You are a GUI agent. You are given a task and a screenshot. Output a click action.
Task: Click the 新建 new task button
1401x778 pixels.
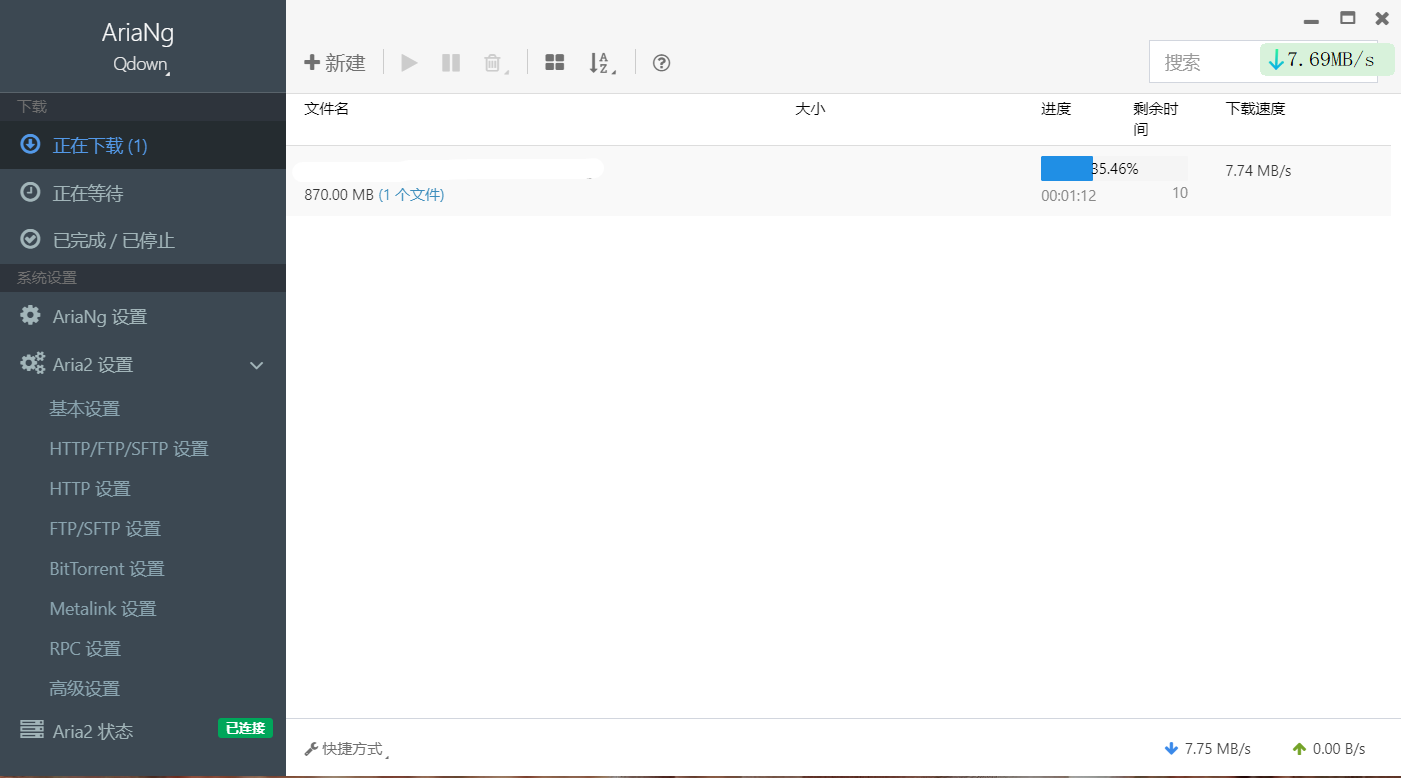(335, 63)
